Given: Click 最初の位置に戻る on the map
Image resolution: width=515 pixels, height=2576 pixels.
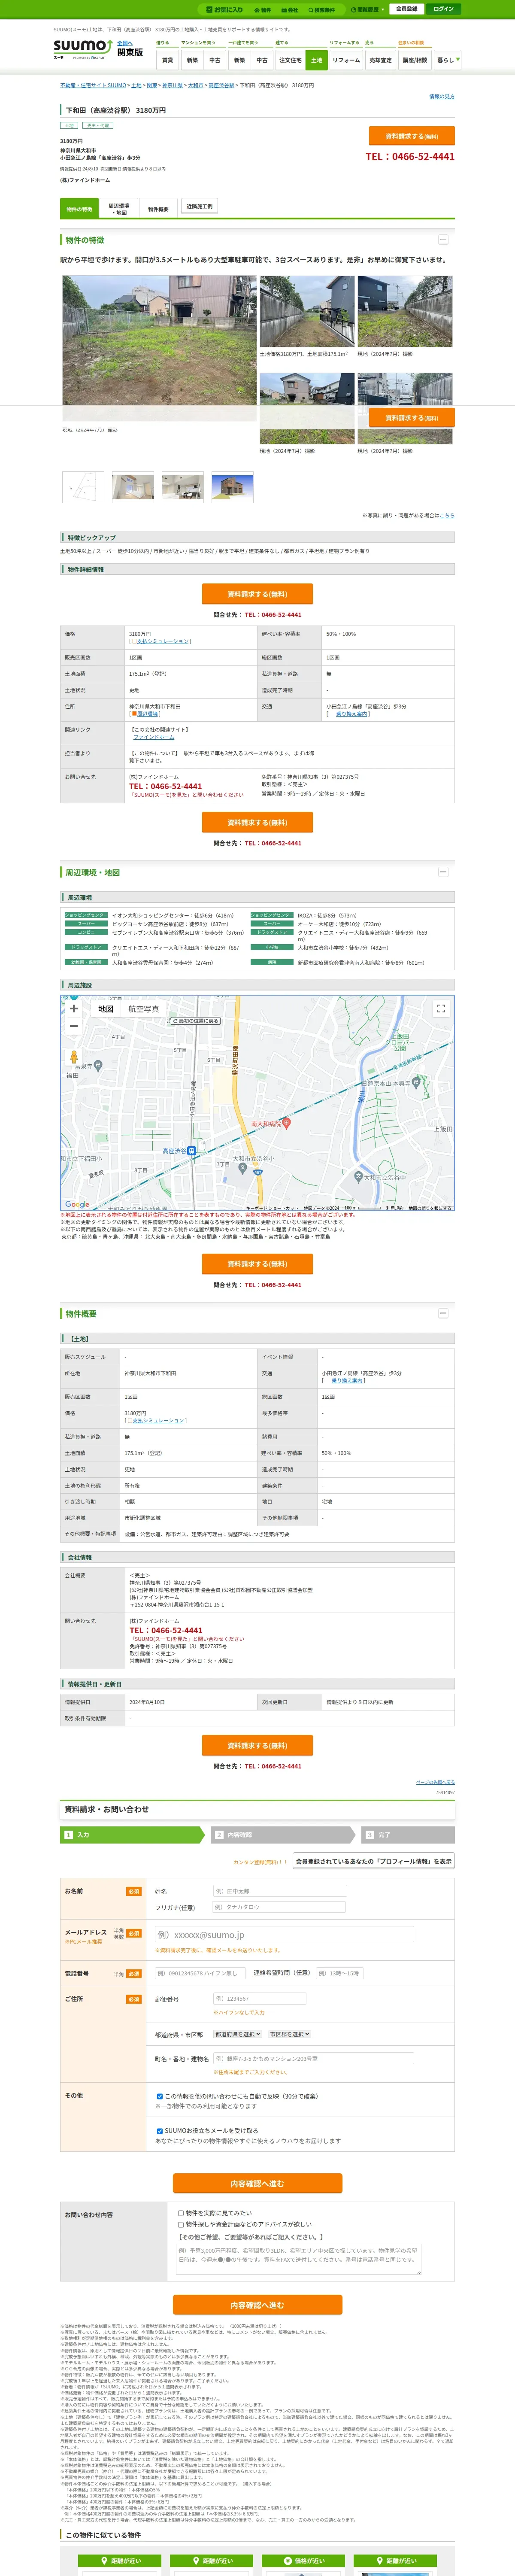Looking at the screenshot, I should pos(195,1021).
